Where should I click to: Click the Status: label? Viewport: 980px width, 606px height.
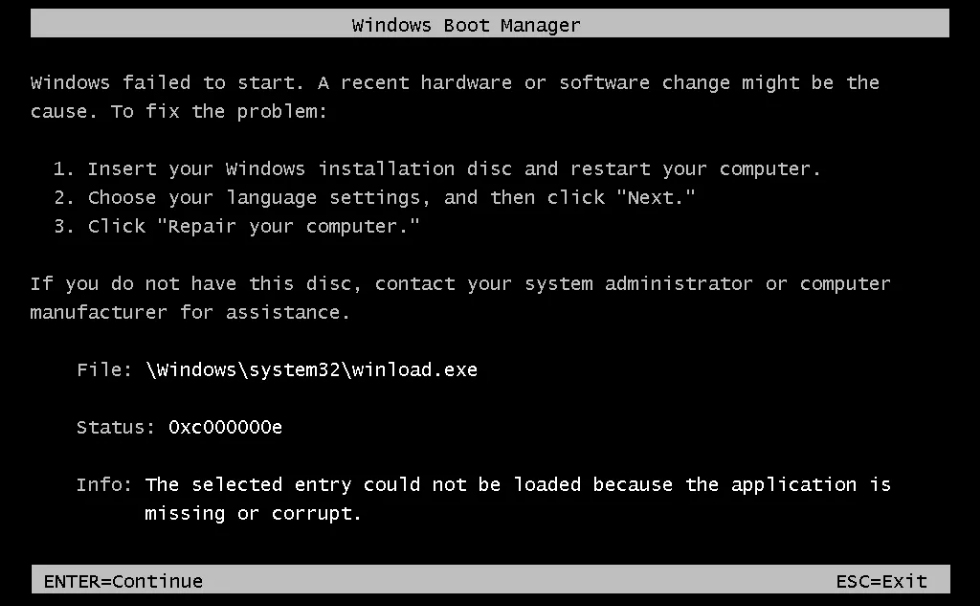click(116, 427)
